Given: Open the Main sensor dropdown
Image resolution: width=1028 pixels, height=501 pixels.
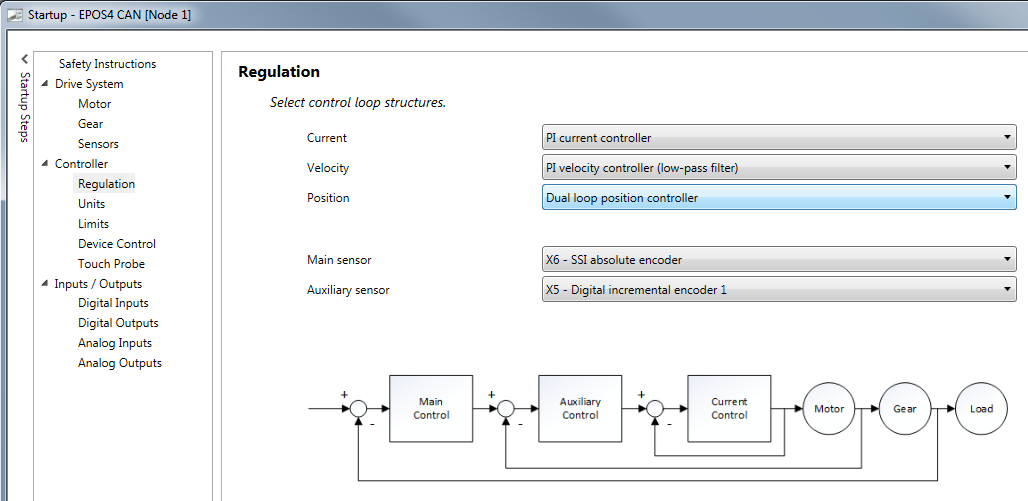Looking at the screenshot, I should 778,260.
